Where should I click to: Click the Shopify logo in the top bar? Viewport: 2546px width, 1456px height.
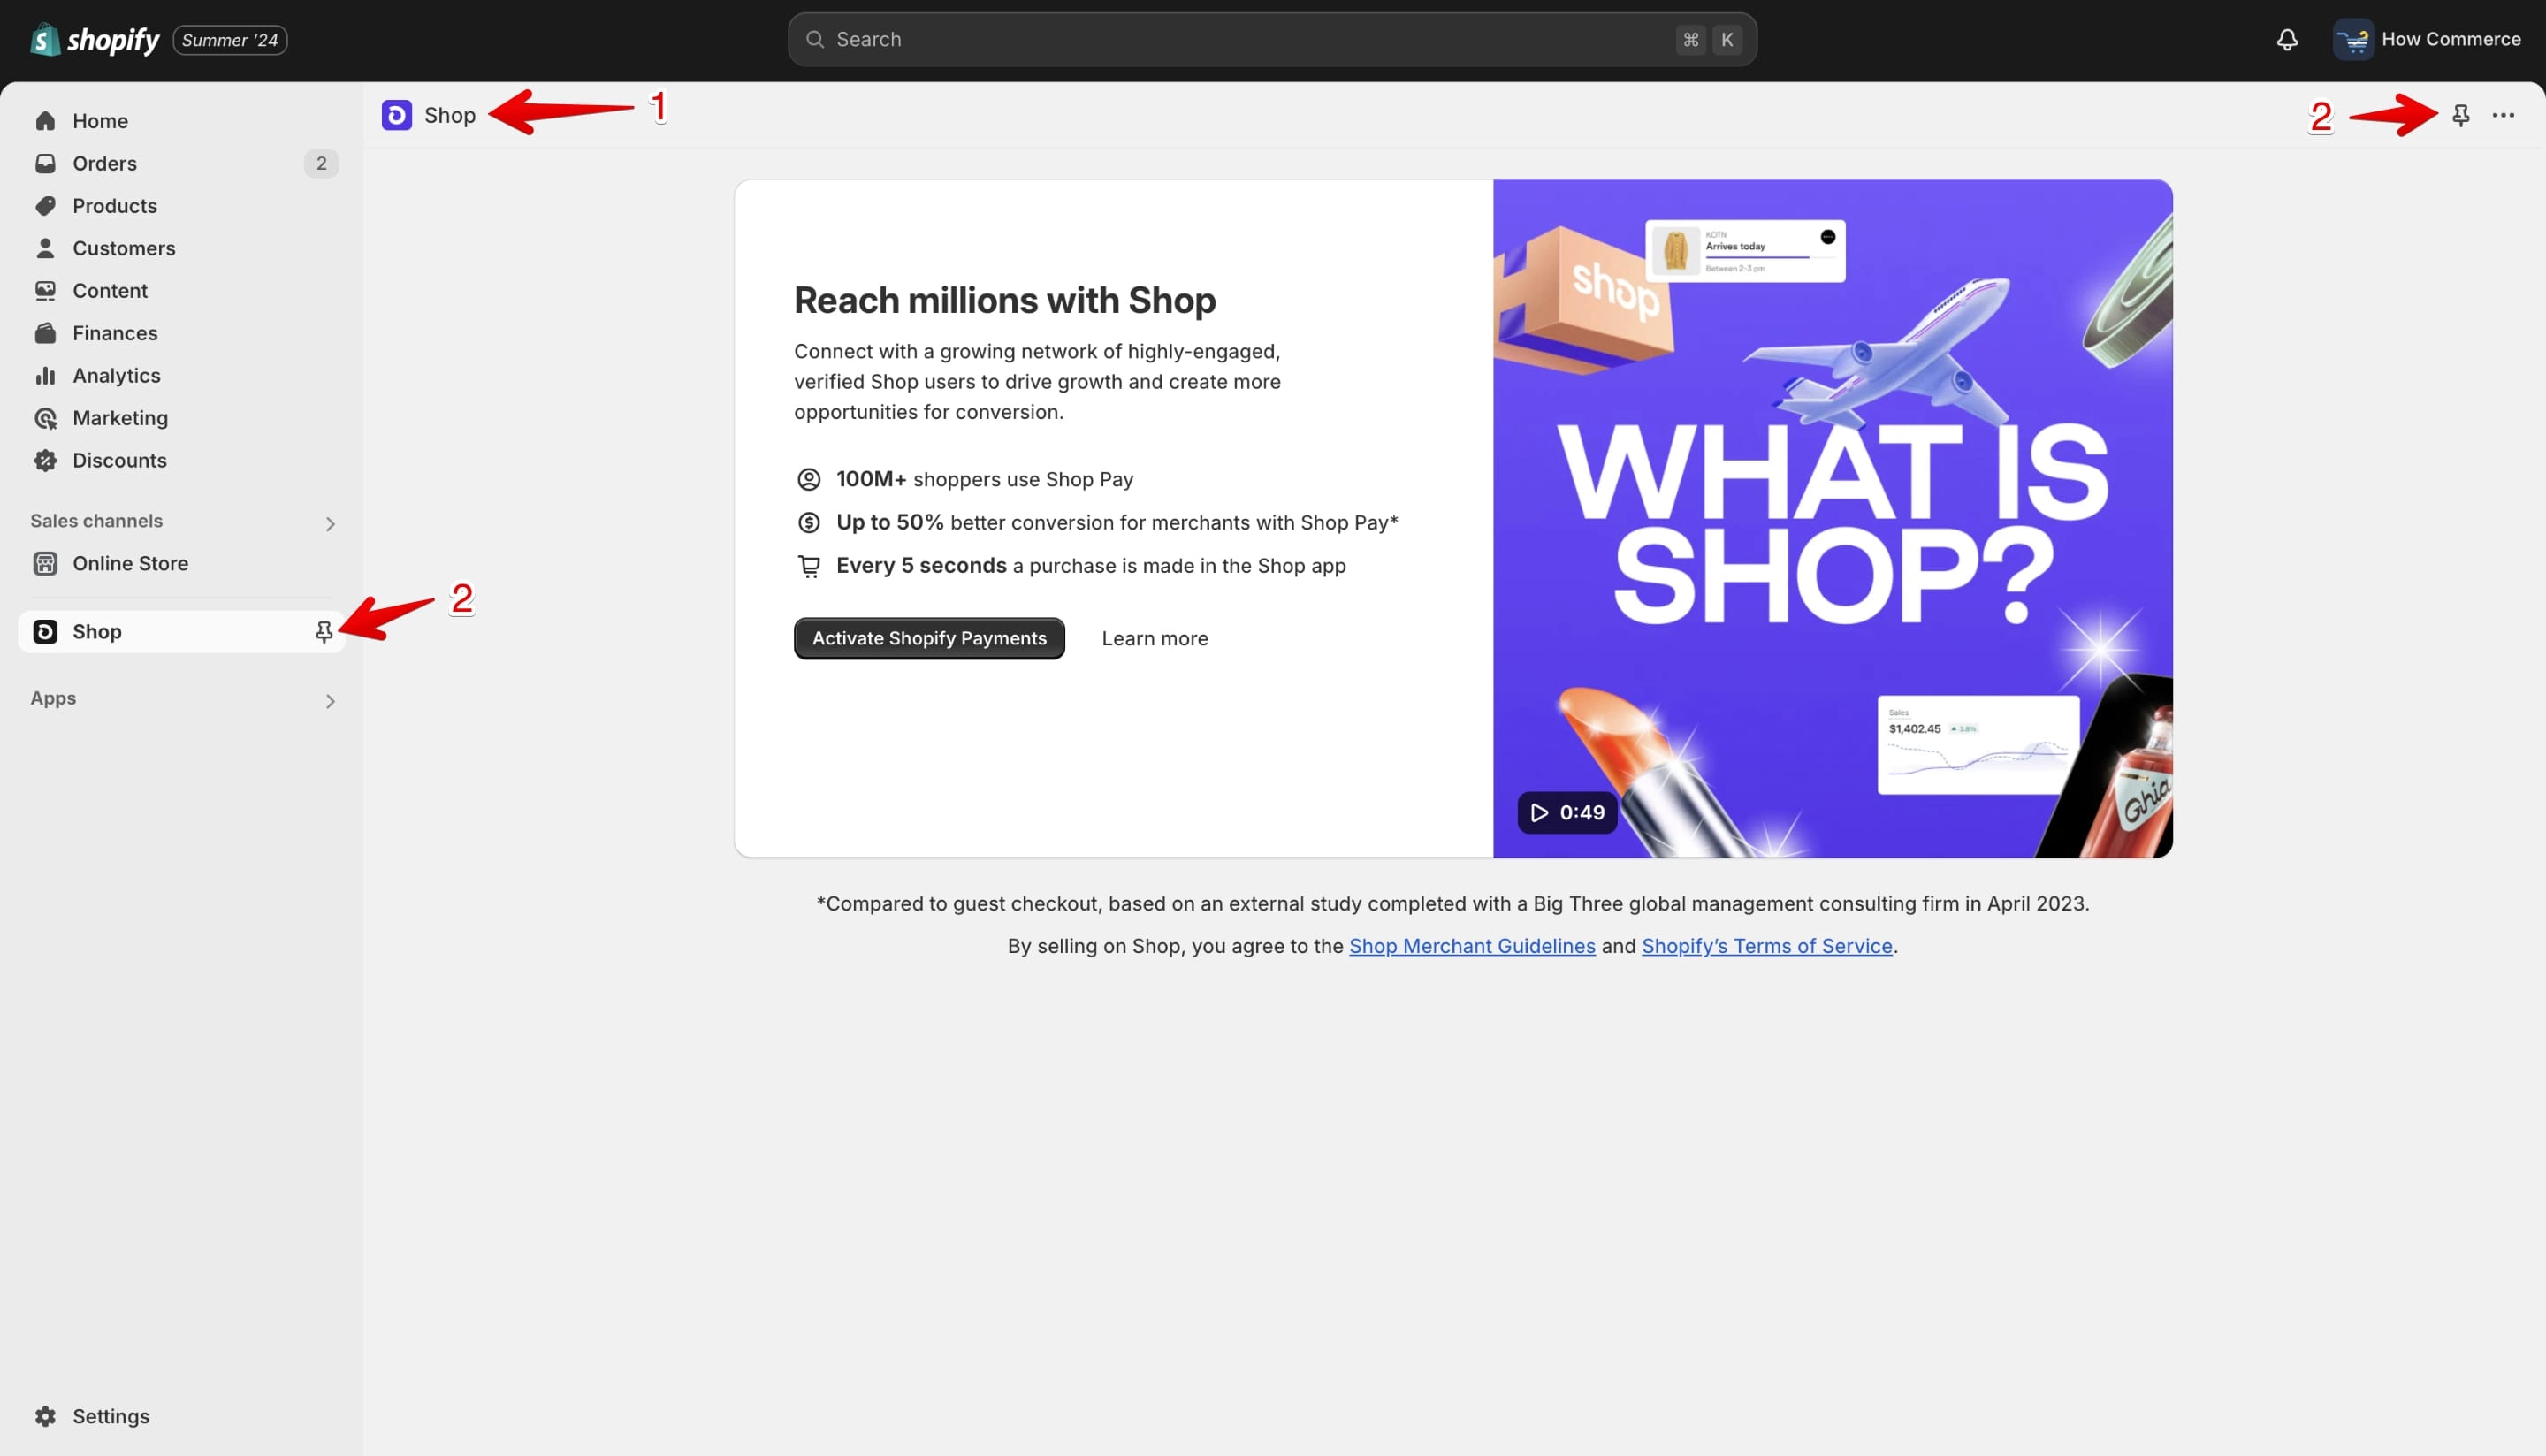95,40
